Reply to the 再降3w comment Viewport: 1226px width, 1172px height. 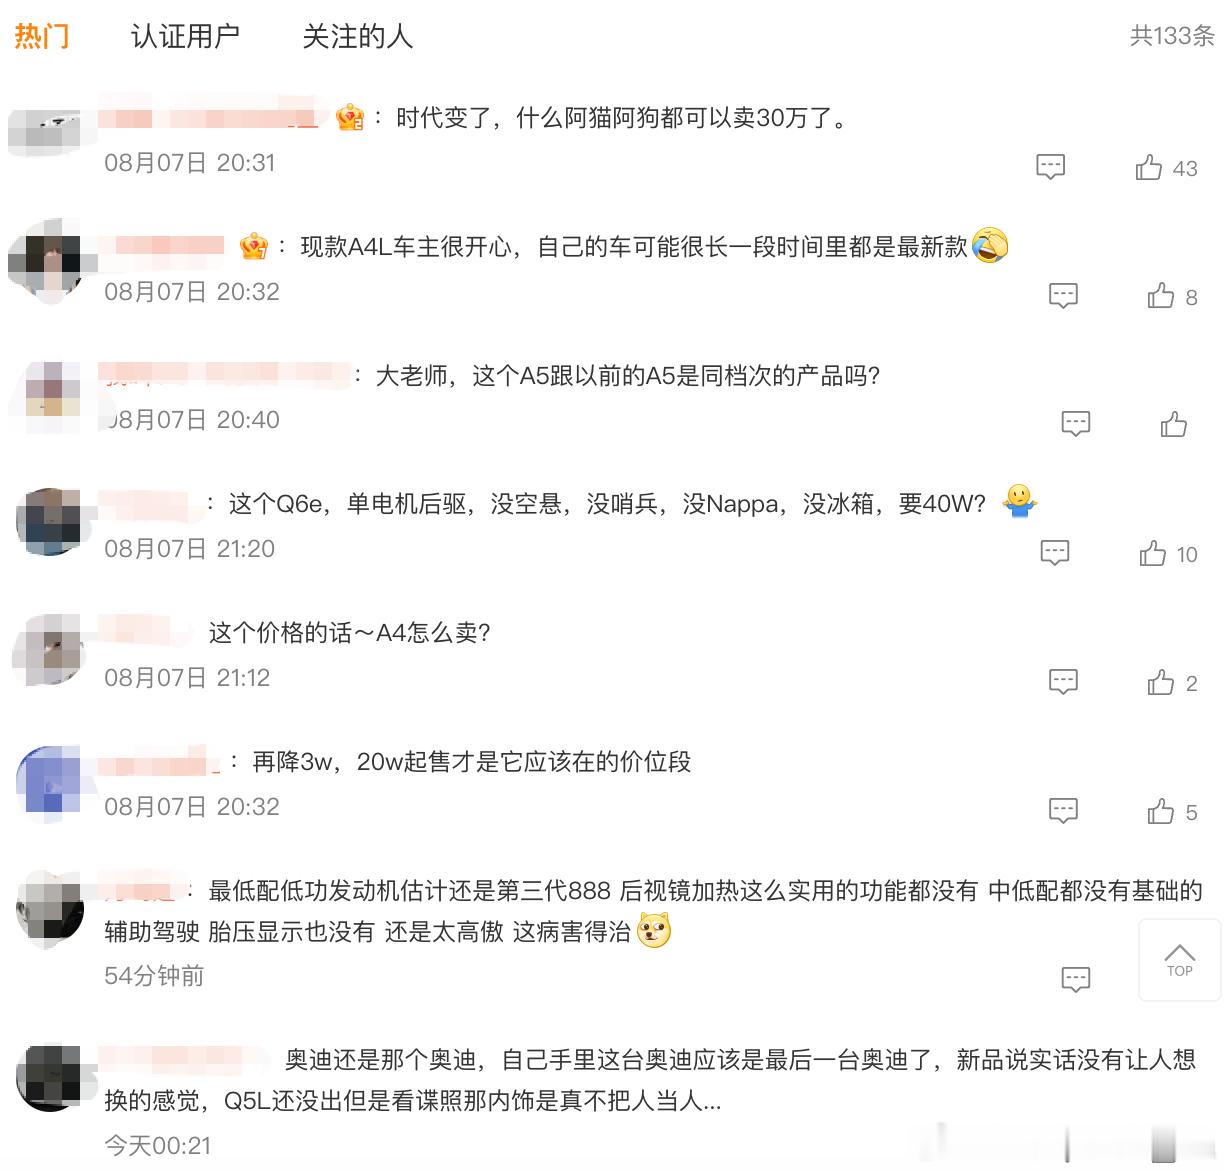tap(1063, 811)
